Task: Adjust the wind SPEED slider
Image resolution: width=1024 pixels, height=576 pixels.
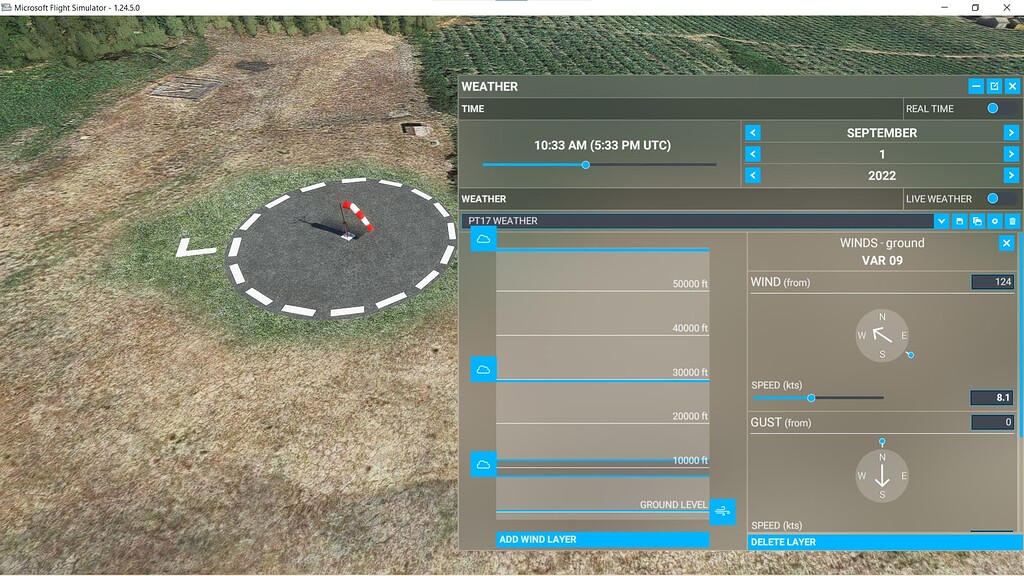Action: [811, 396]
